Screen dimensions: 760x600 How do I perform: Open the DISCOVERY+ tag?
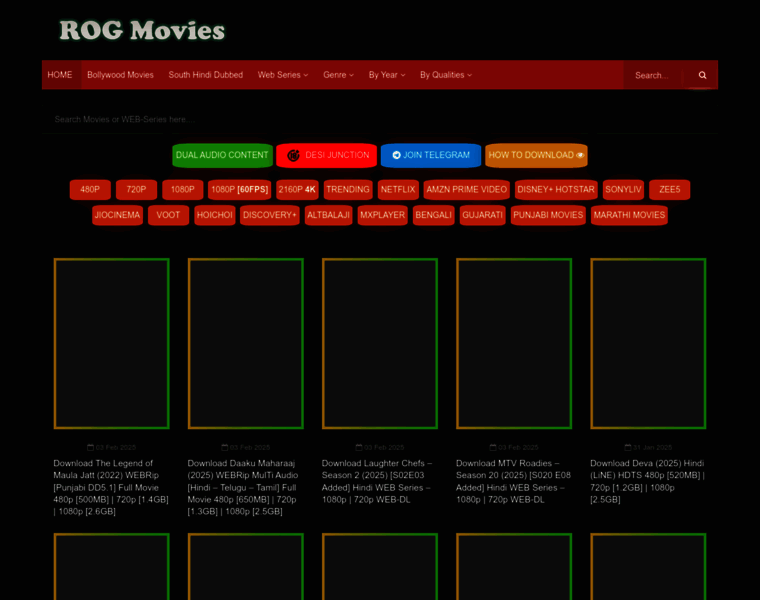269,215
